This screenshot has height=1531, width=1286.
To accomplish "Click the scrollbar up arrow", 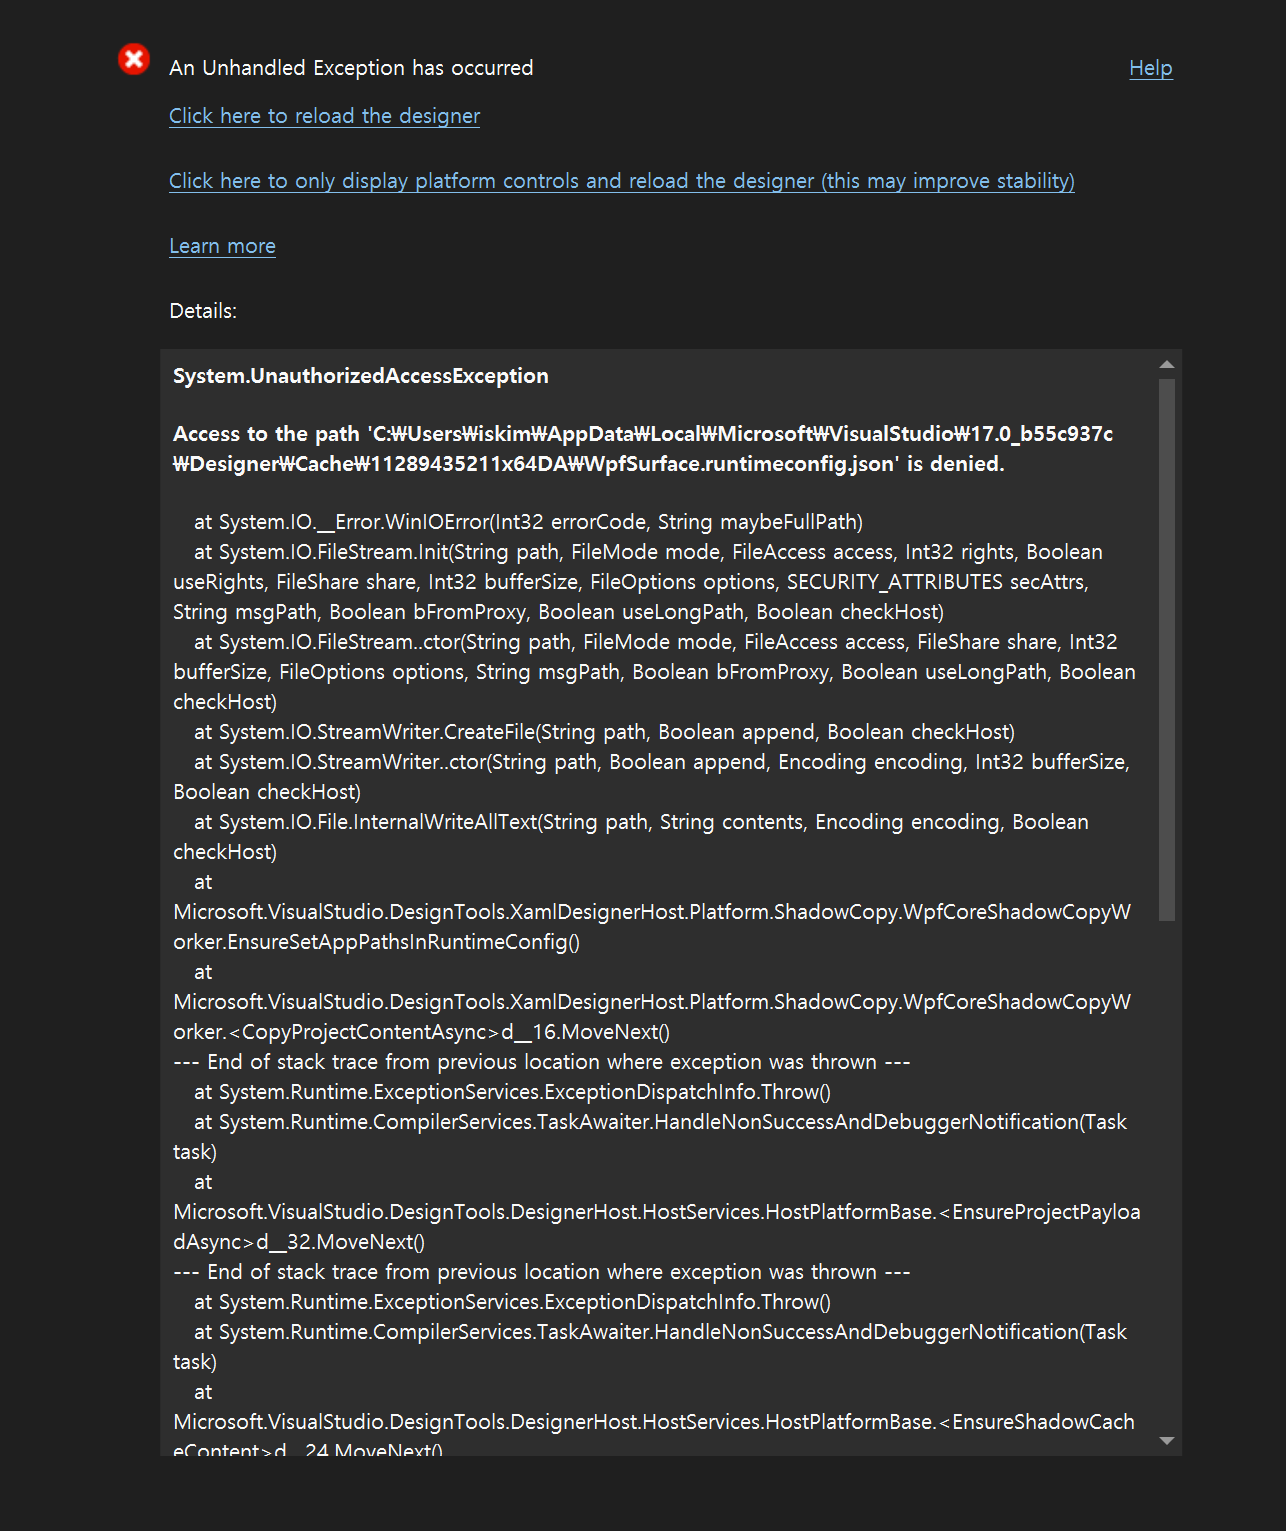I will pos(1166,363).
